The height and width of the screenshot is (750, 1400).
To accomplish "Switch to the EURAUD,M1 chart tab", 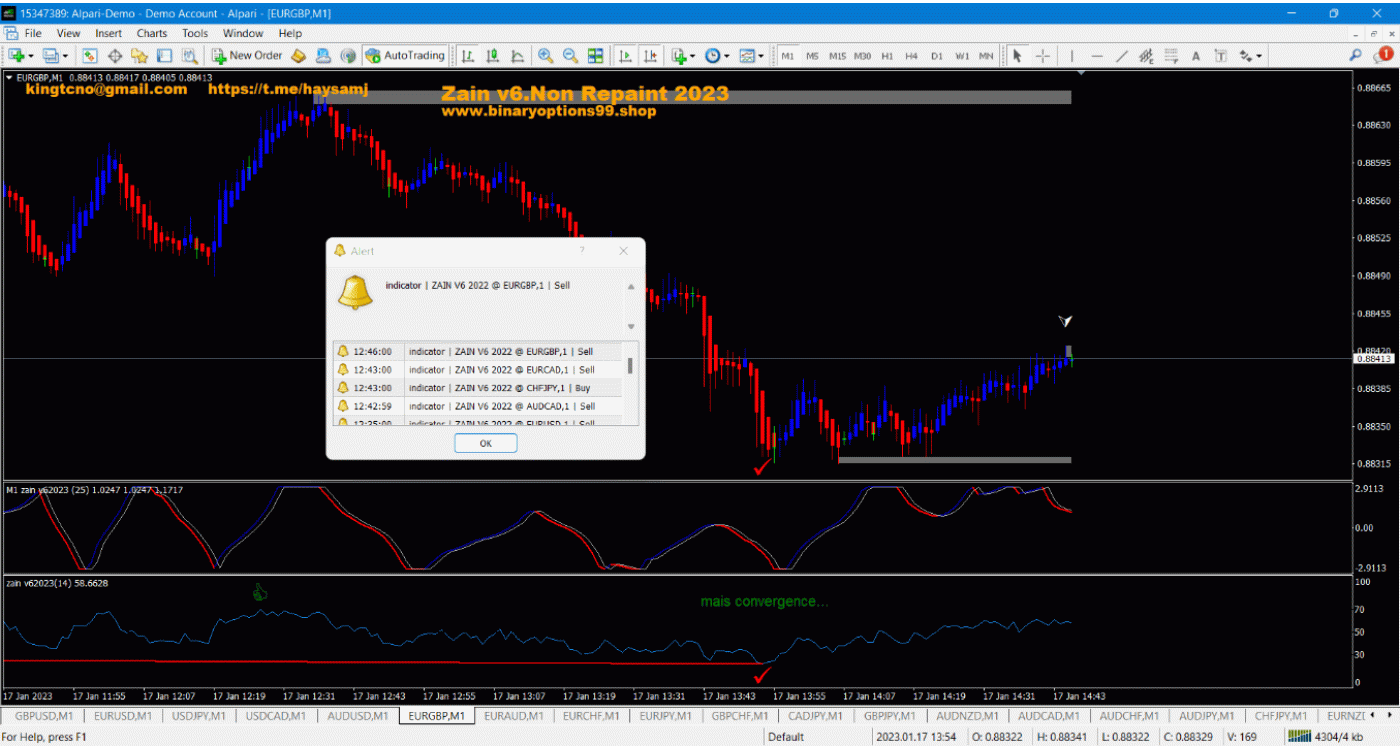I will [514, 716].
